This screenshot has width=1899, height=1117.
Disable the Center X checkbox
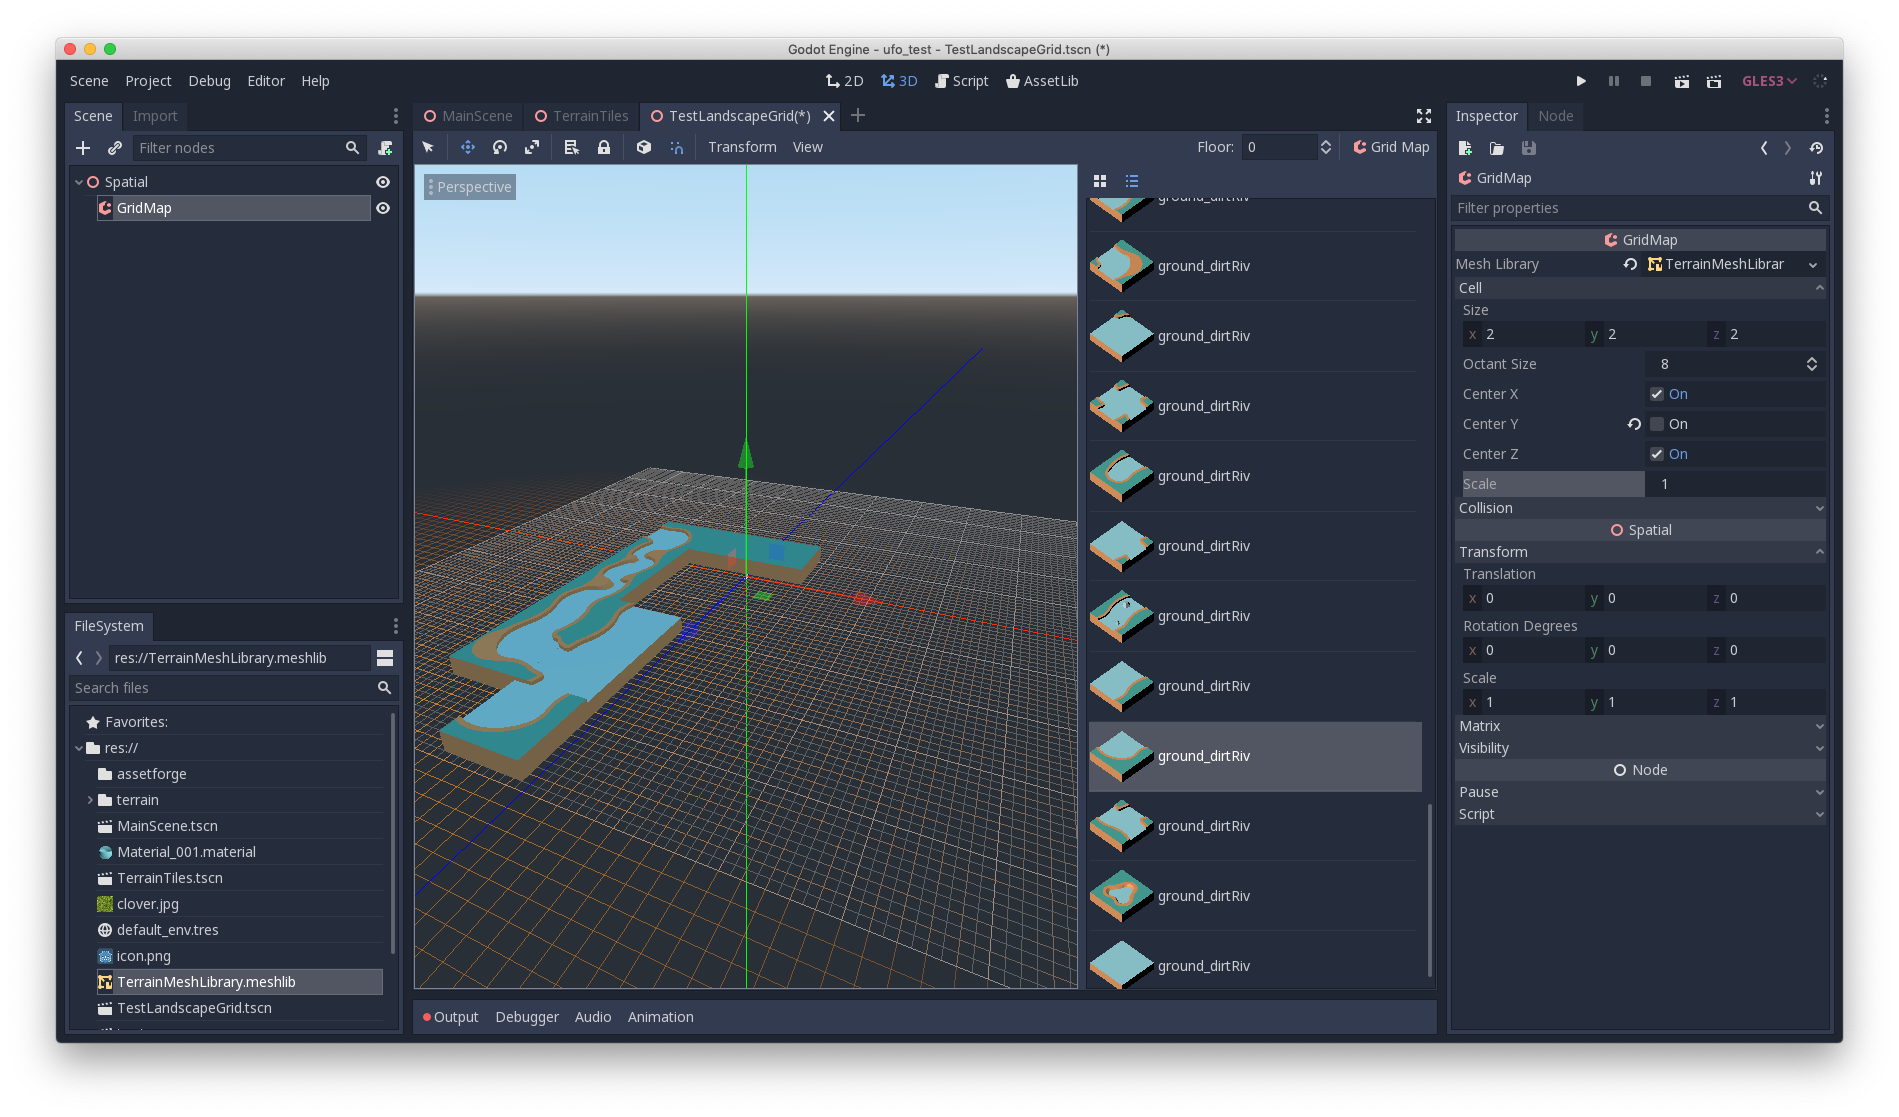(x=1657, y=394)
